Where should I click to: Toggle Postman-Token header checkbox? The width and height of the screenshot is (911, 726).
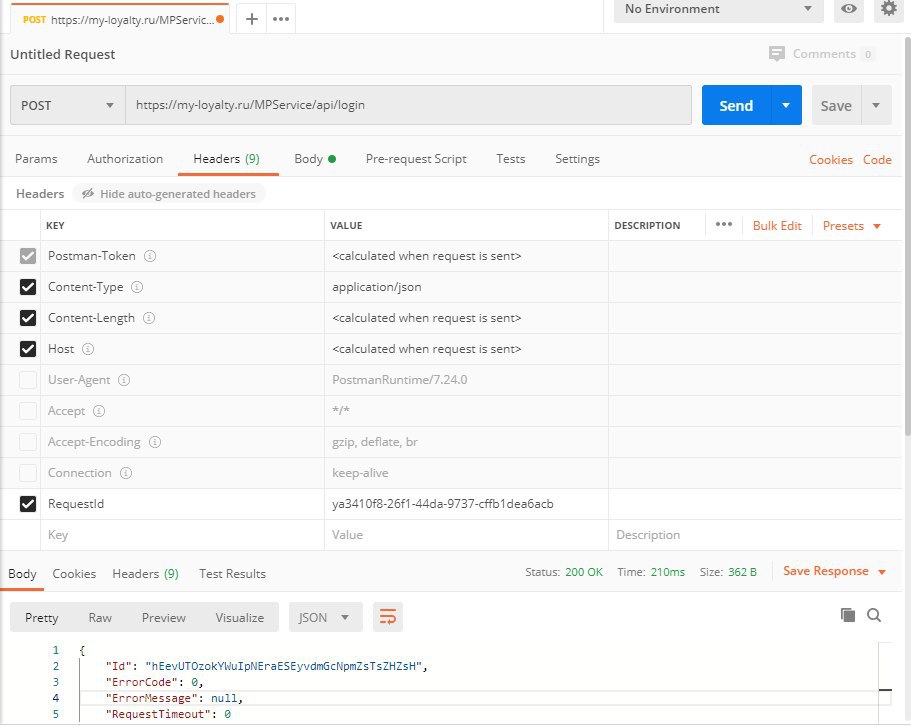(x=28, y=256)
